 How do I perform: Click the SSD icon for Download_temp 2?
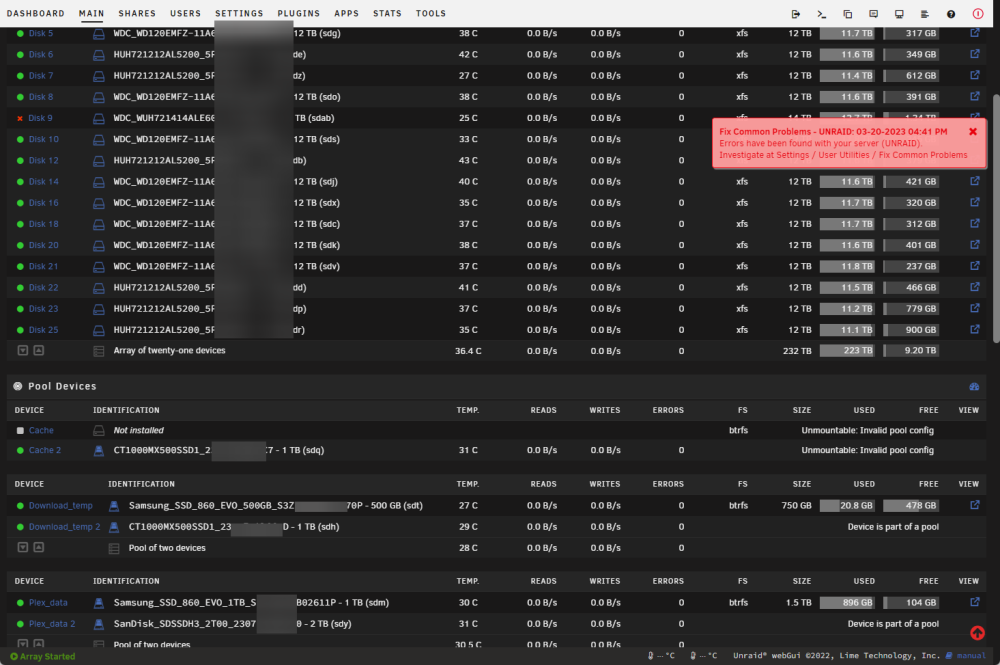coord(114,527)
